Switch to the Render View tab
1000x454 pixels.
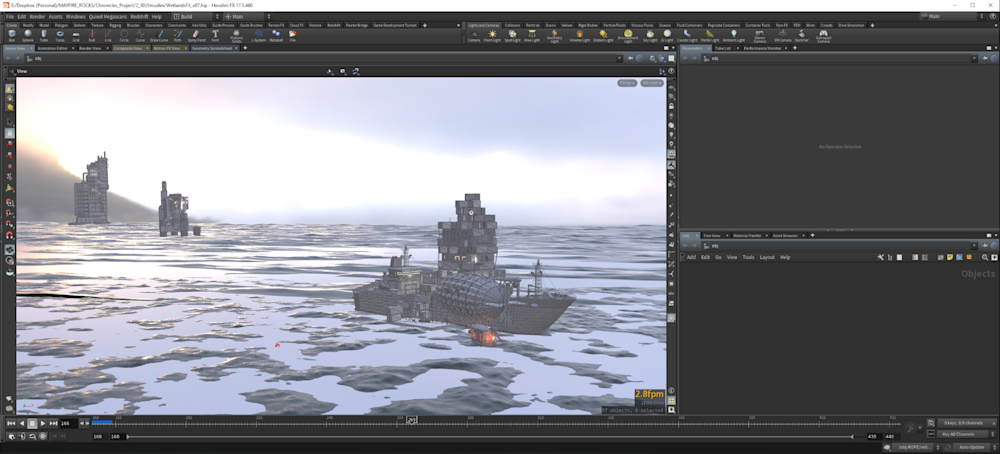(x=90, y=48)
